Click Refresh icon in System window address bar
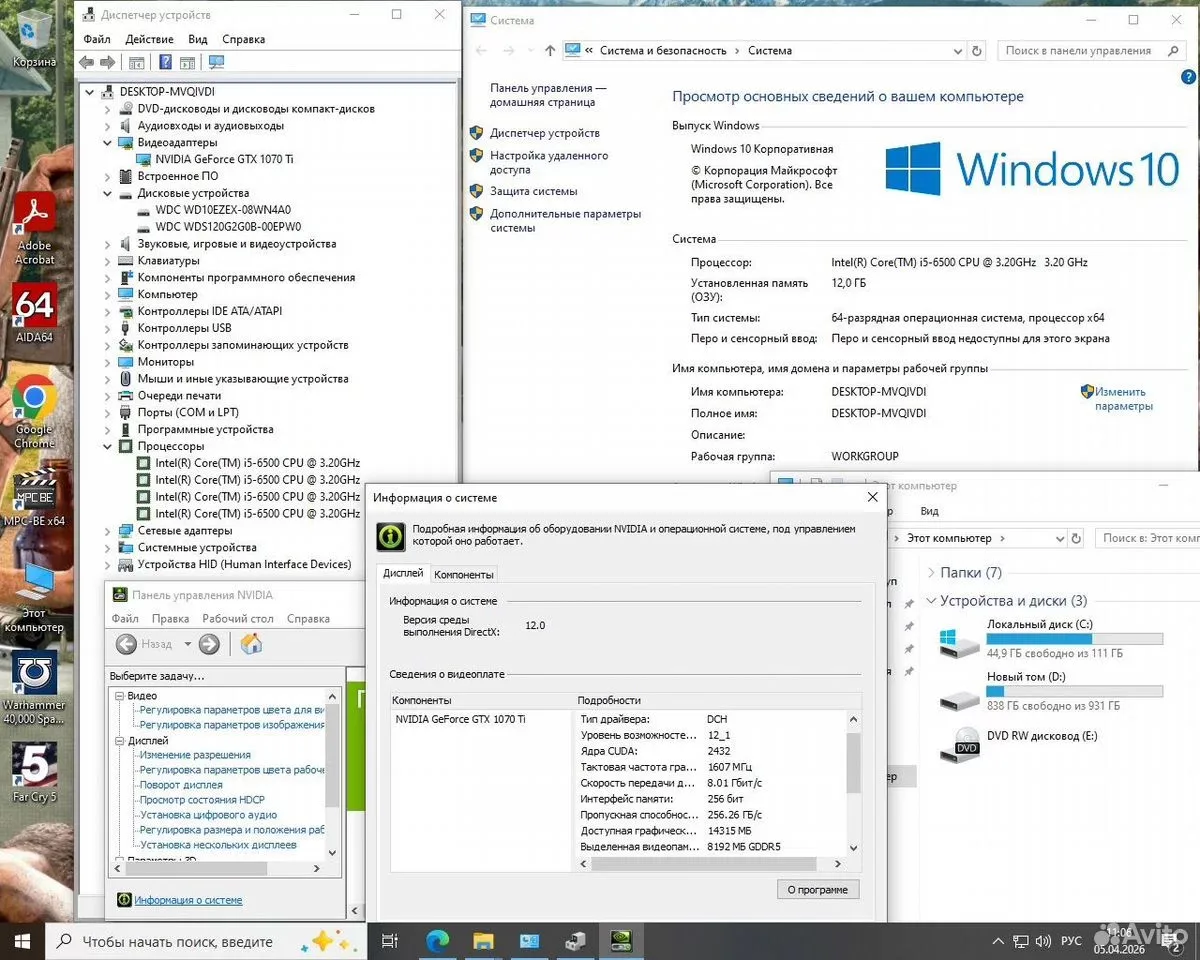1200x960 pixels. tap(977, 50)
